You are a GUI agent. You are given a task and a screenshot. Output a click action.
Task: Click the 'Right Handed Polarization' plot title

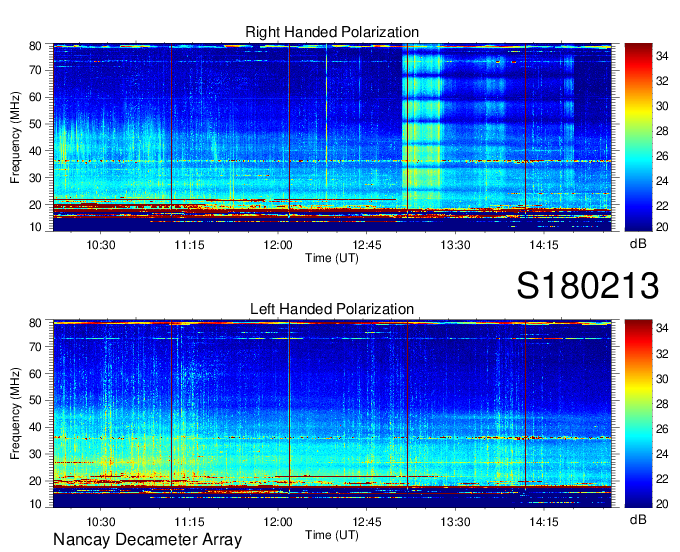332,32
